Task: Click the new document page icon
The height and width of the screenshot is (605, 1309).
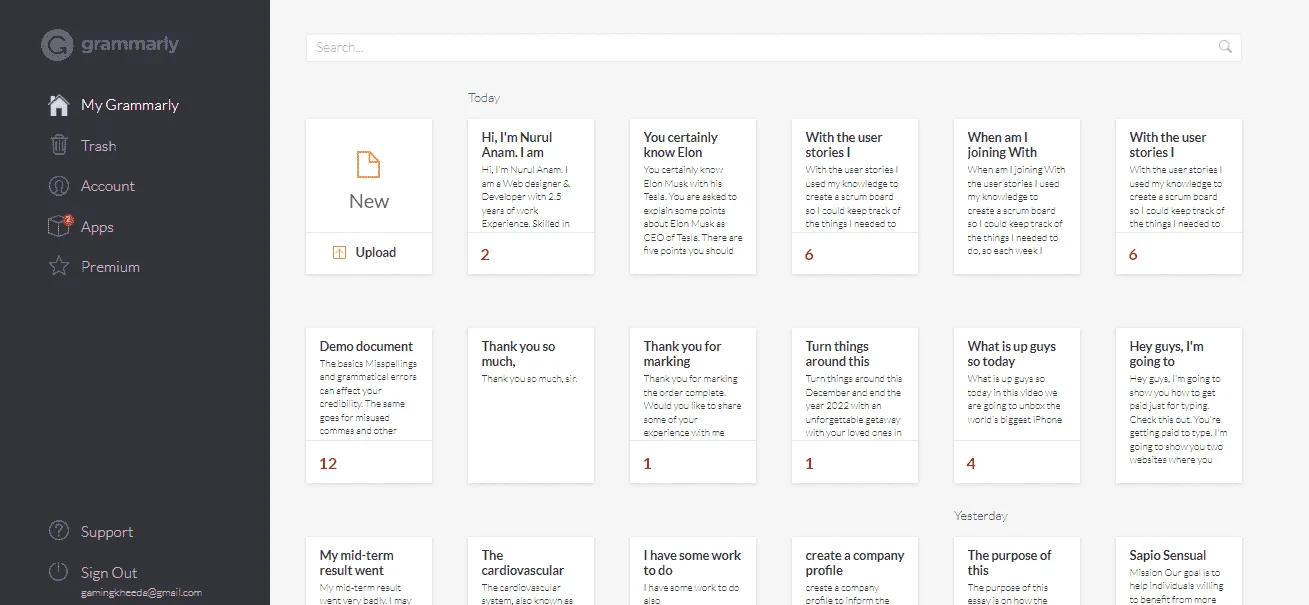Action: click(x=369, y=165)
